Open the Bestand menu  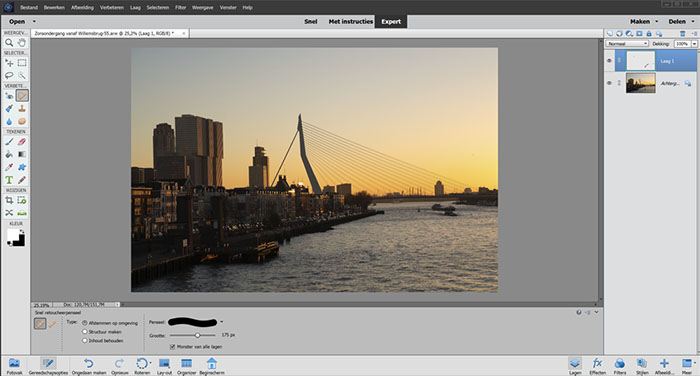(x=29, y=8)
